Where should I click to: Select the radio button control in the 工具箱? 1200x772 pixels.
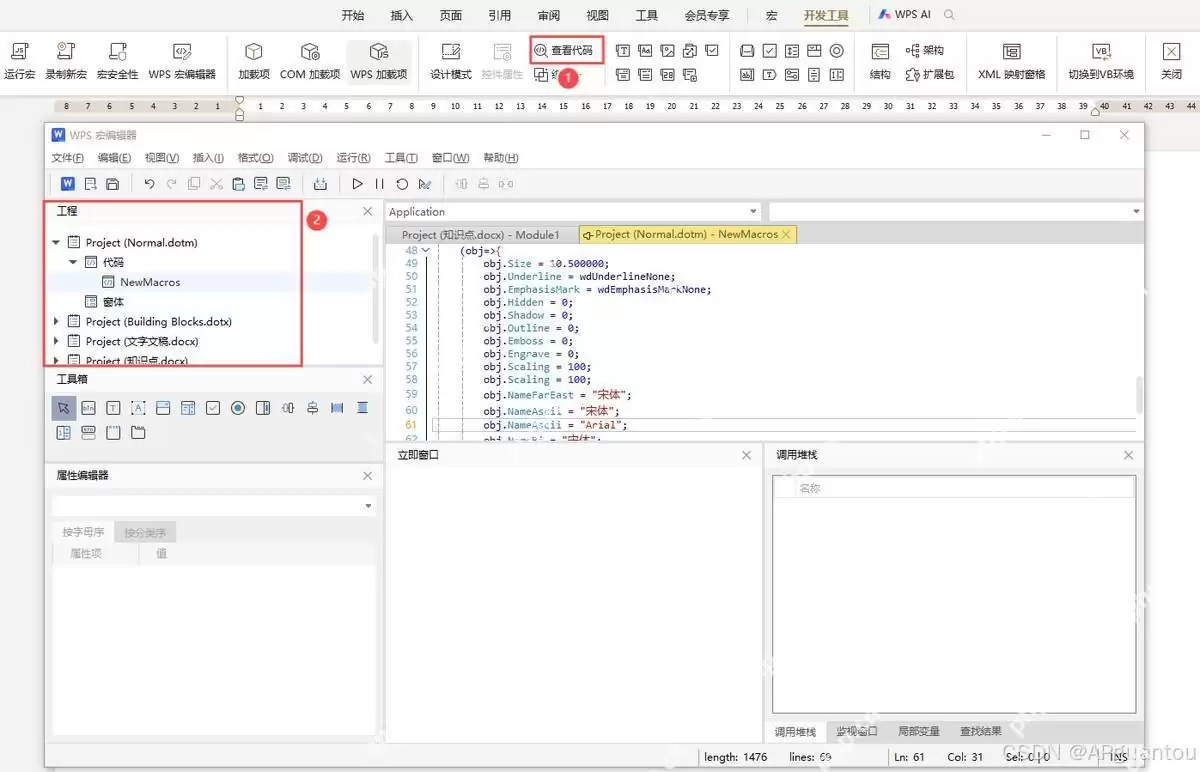(x=238, y=408)
